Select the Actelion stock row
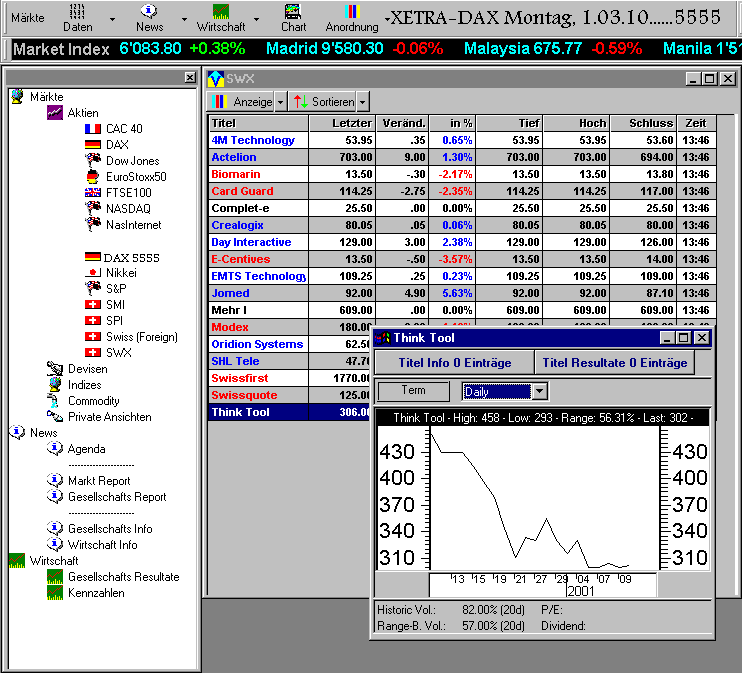 (x=462, y=157)
